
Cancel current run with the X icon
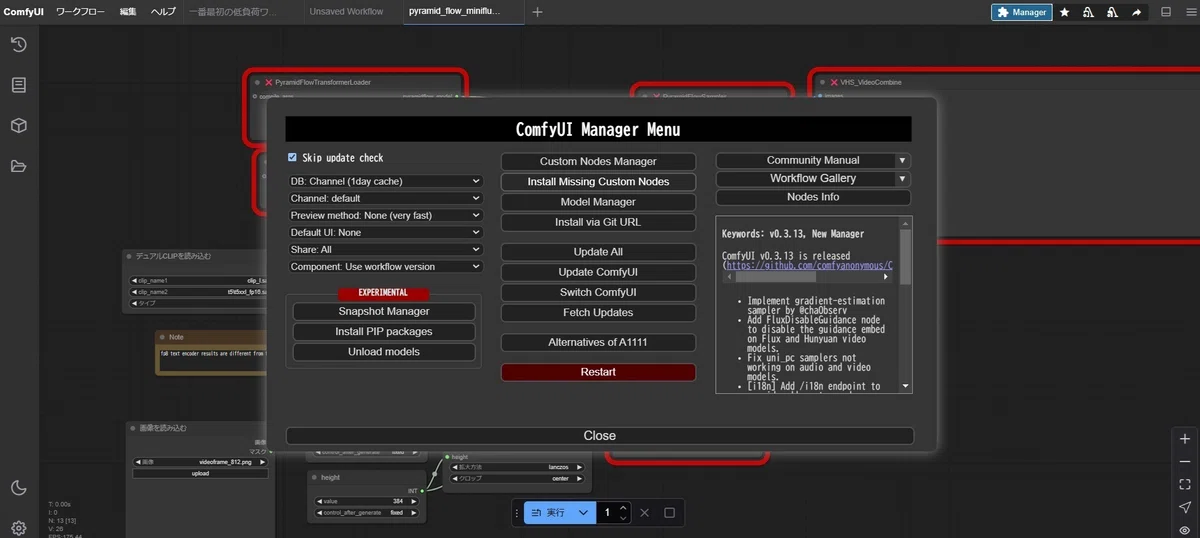click(644, 513)
